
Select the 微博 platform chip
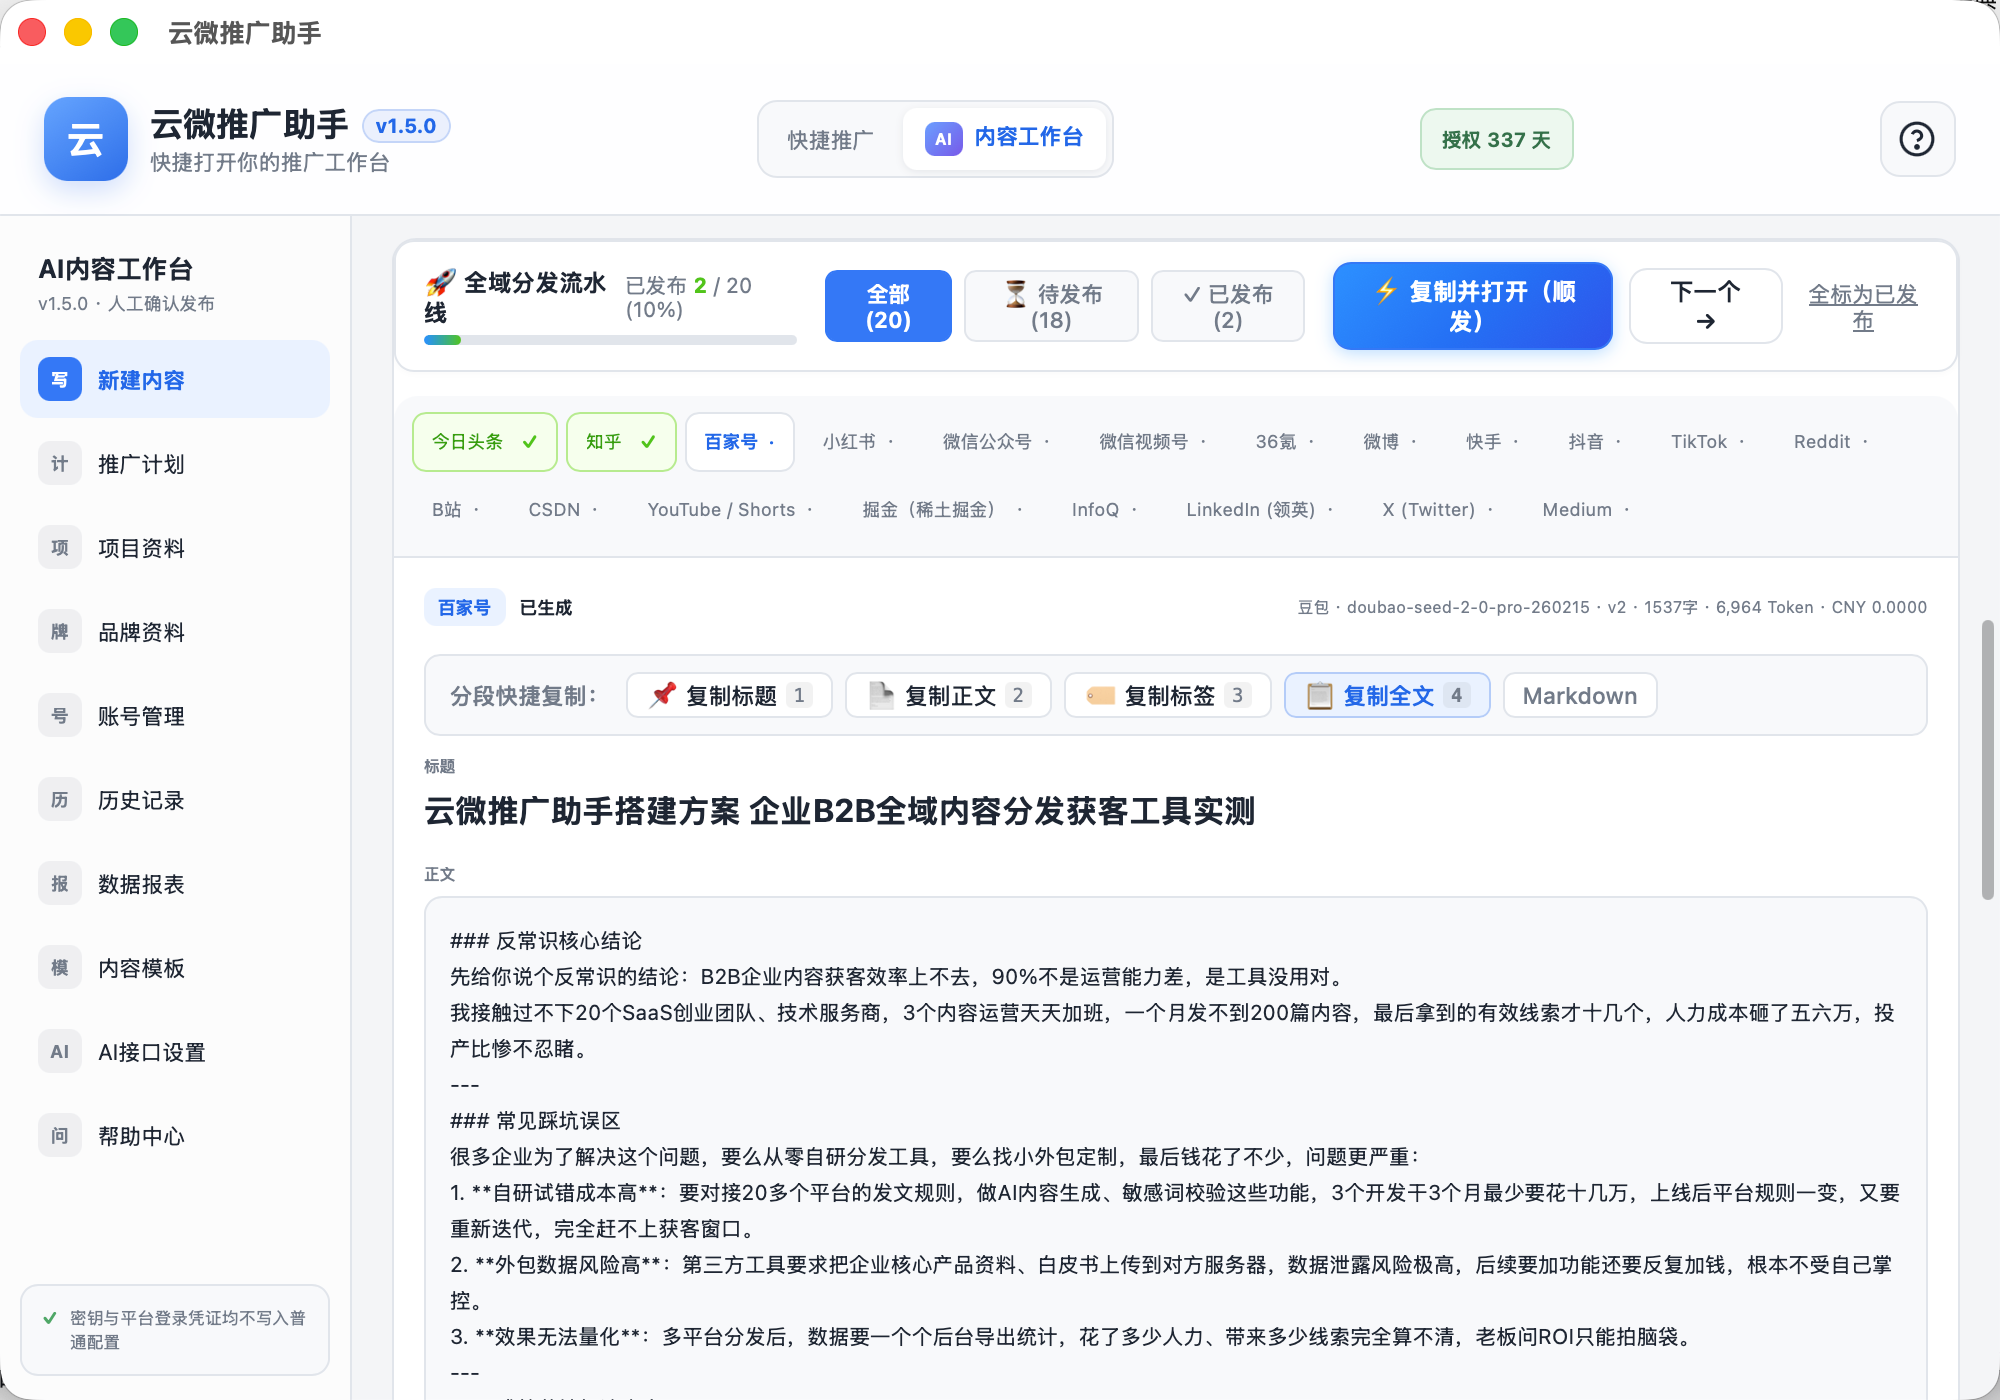[1390, 442]
